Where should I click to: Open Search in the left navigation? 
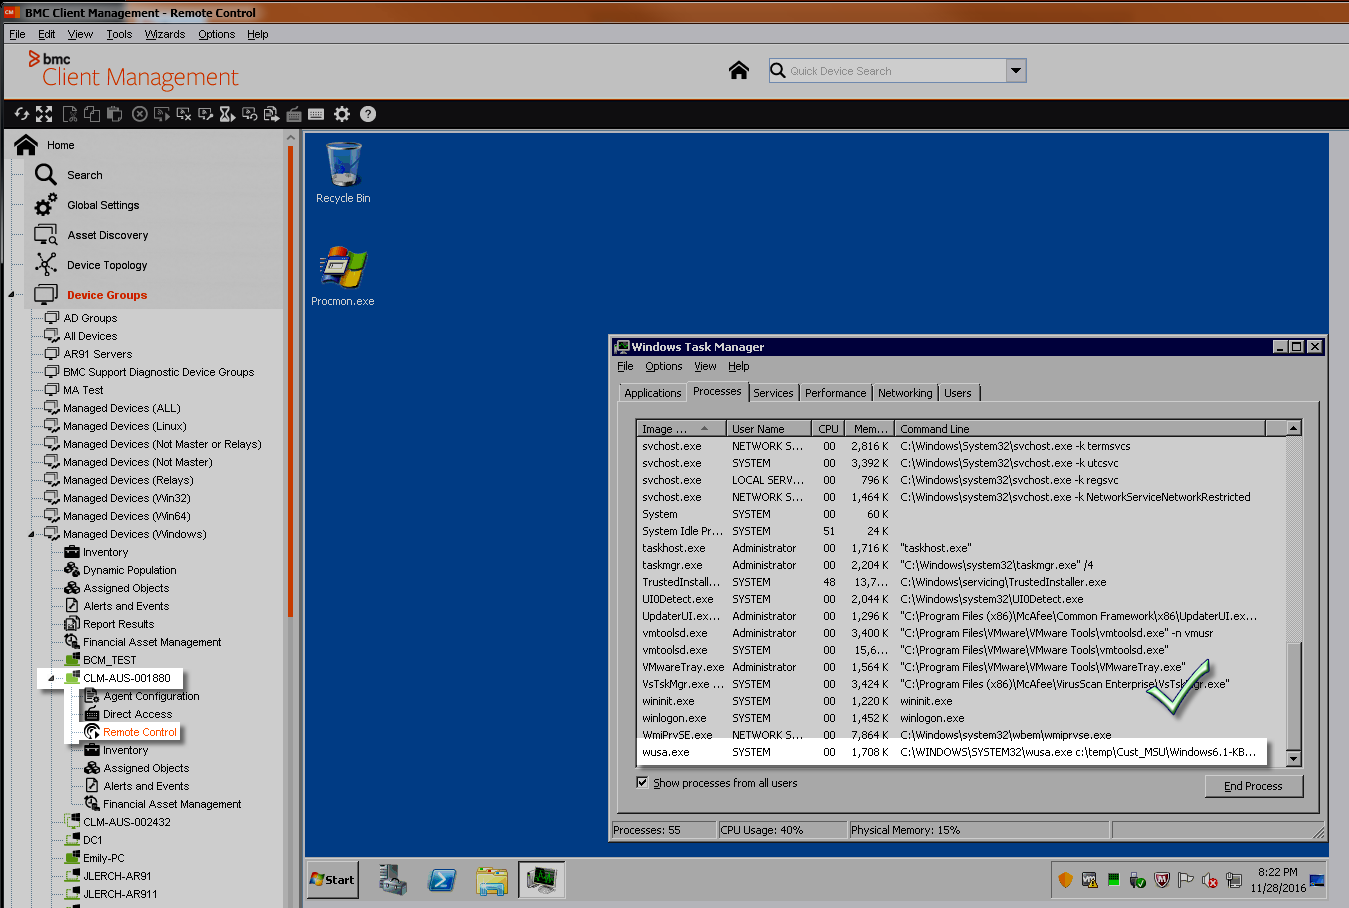[x=85, y=175]
